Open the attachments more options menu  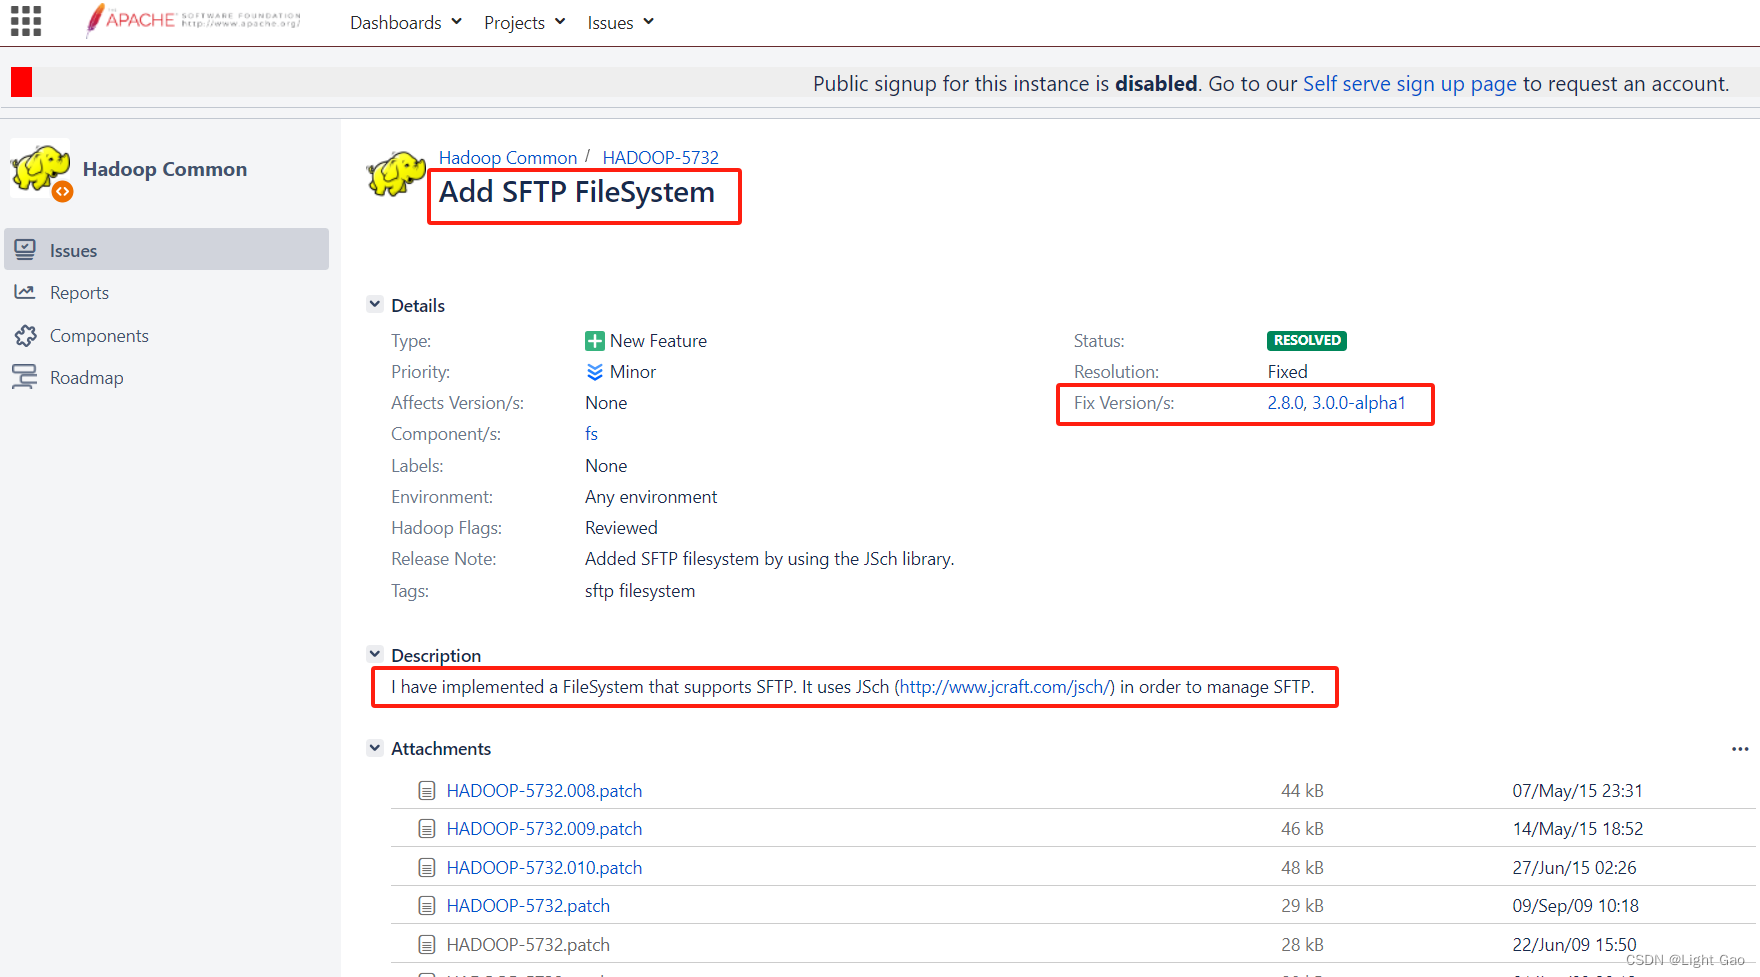pos(1740,748)
